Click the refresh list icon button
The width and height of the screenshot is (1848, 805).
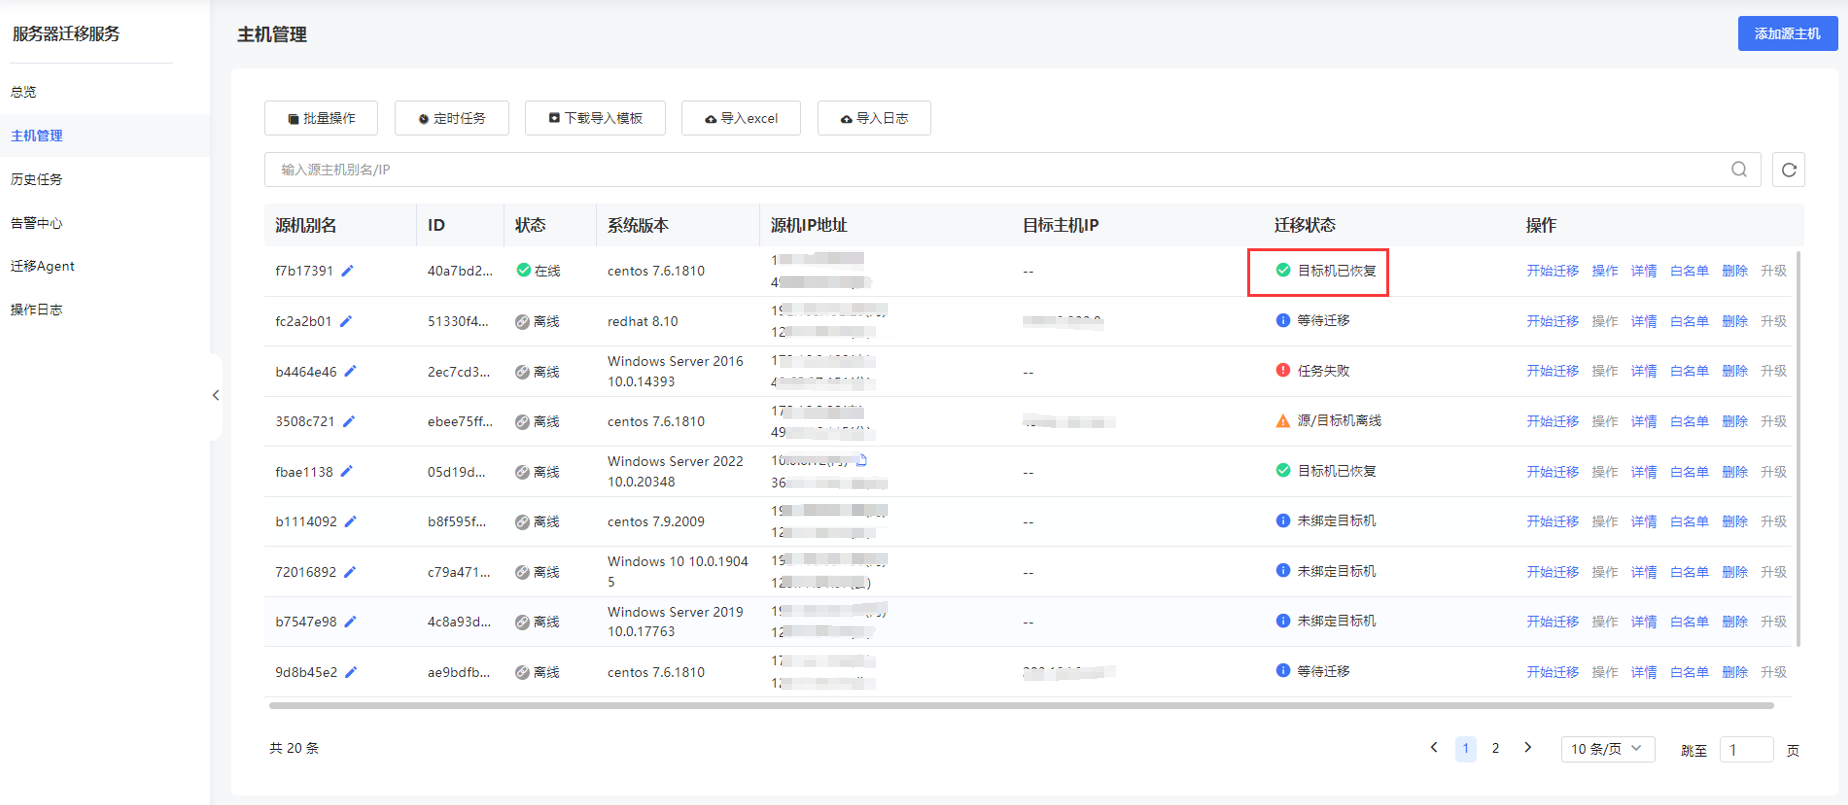coord(1789,170)
